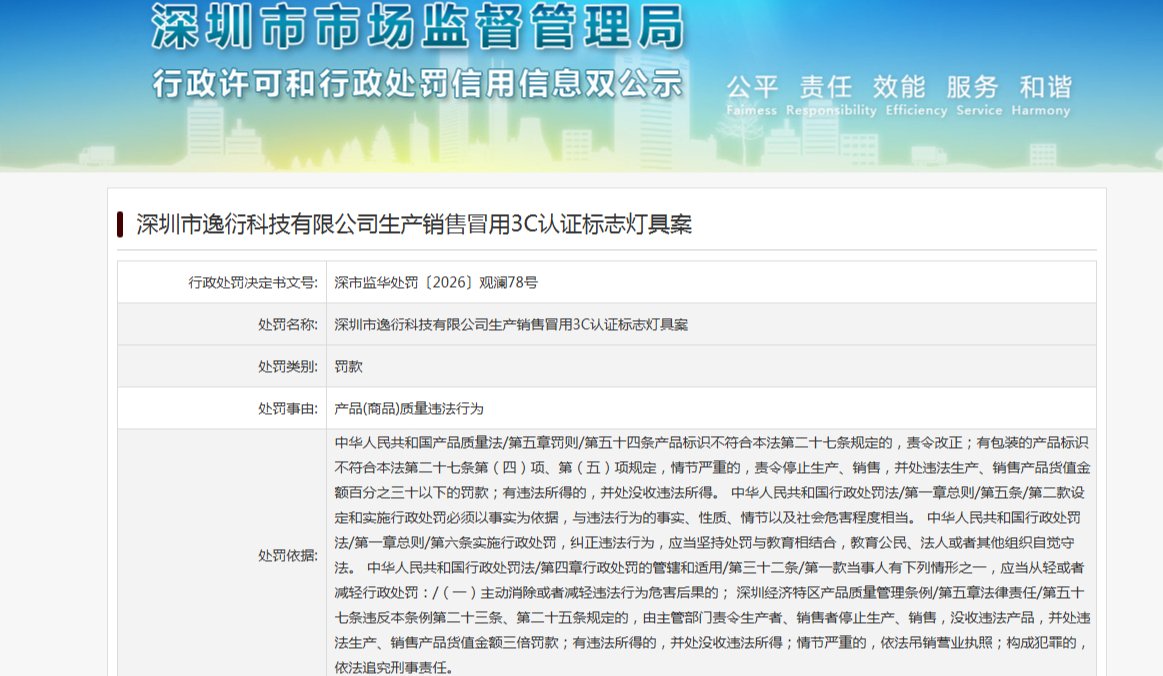Click the 处罚事由 label
The image size is (1163, 676).
click(287, 408)
